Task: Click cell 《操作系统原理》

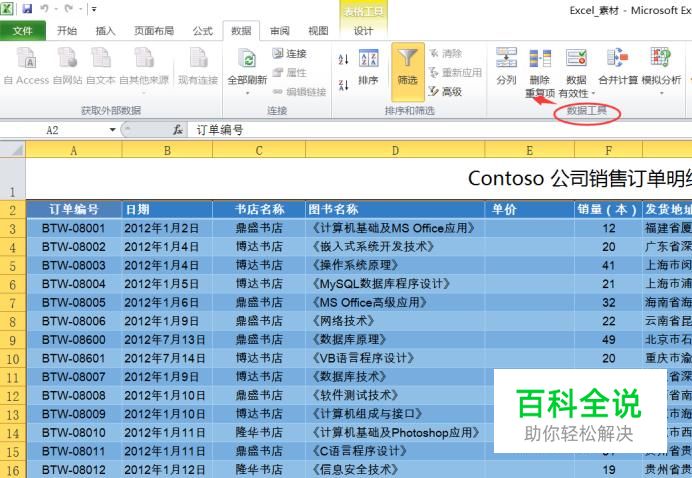Action: (395, 265)
